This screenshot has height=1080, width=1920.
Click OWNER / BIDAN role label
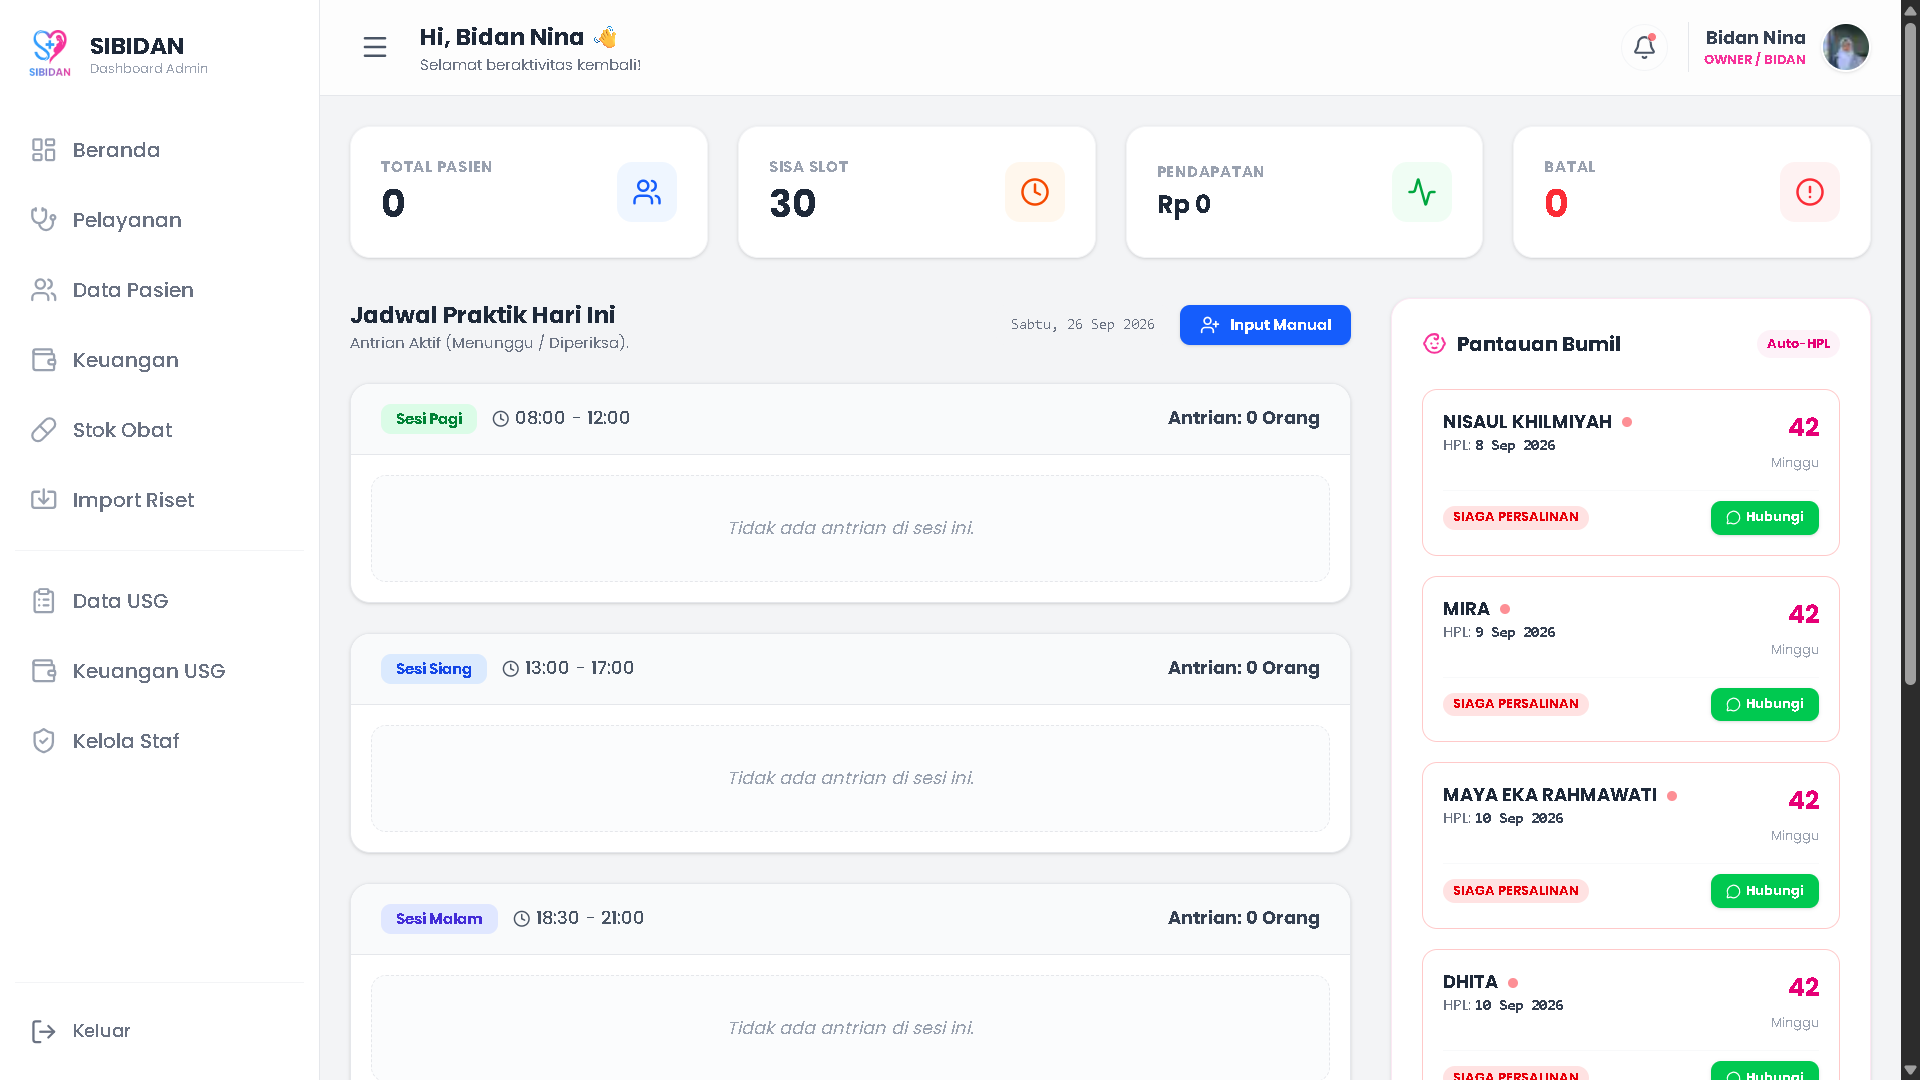point(1755,60)
